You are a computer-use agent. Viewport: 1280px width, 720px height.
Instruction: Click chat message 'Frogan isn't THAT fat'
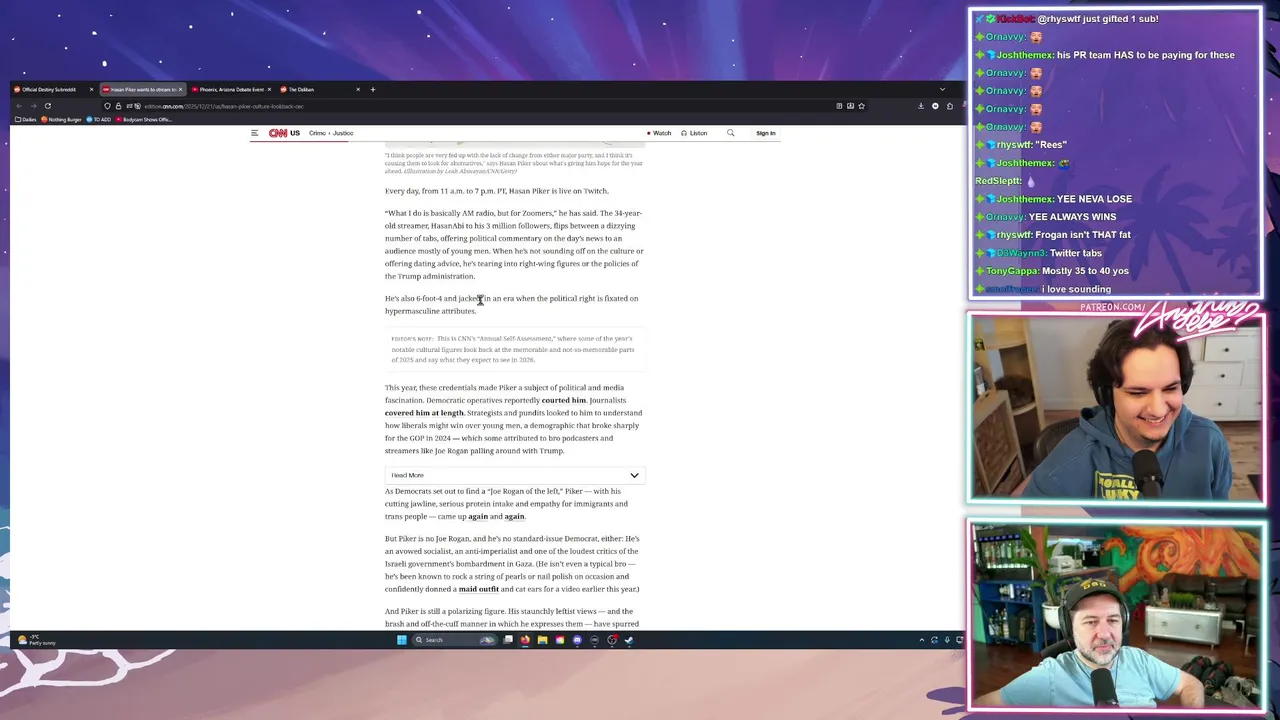point(1083,235)
